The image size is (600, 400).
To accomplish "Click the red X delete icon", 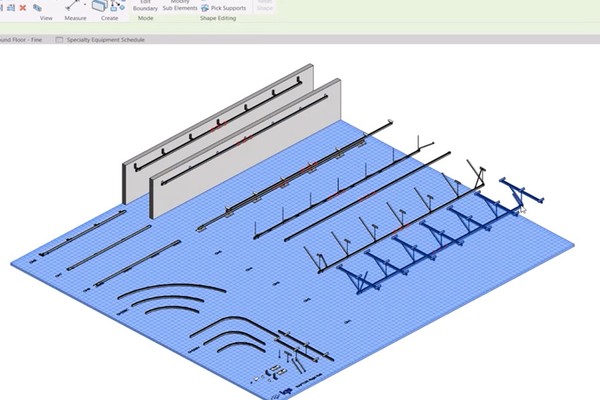I will (22, 7).
